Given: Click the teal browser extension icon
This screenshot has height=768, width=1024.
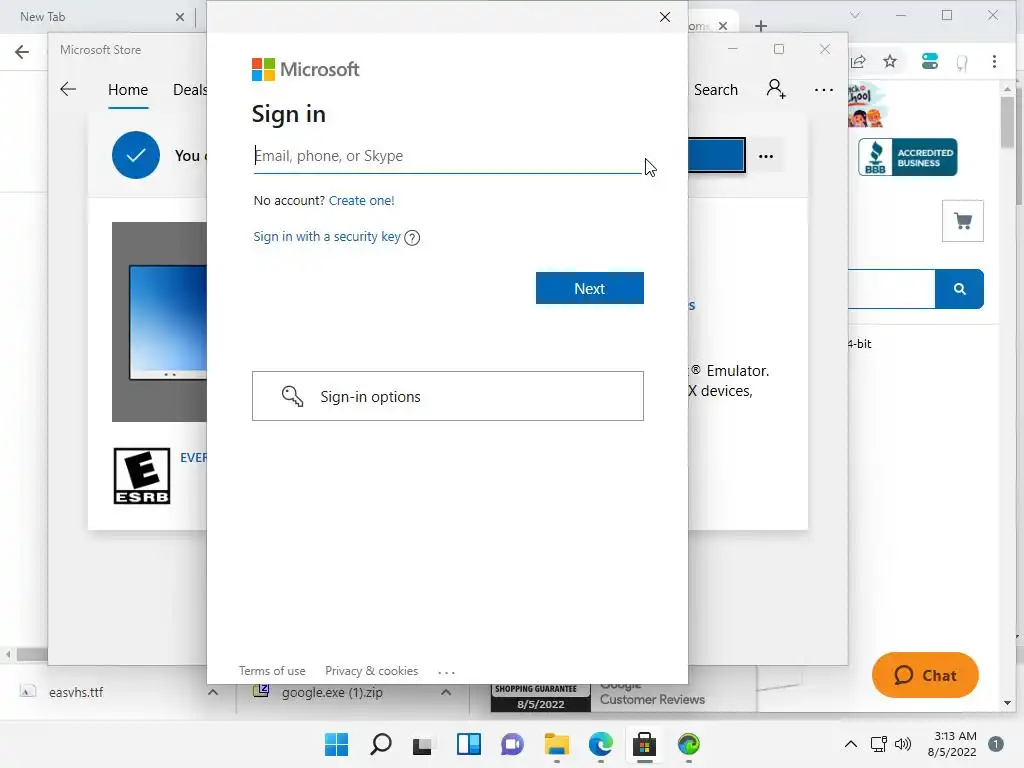Looking at the screenshot, I should pyautogui.click(x=929, y=62).
